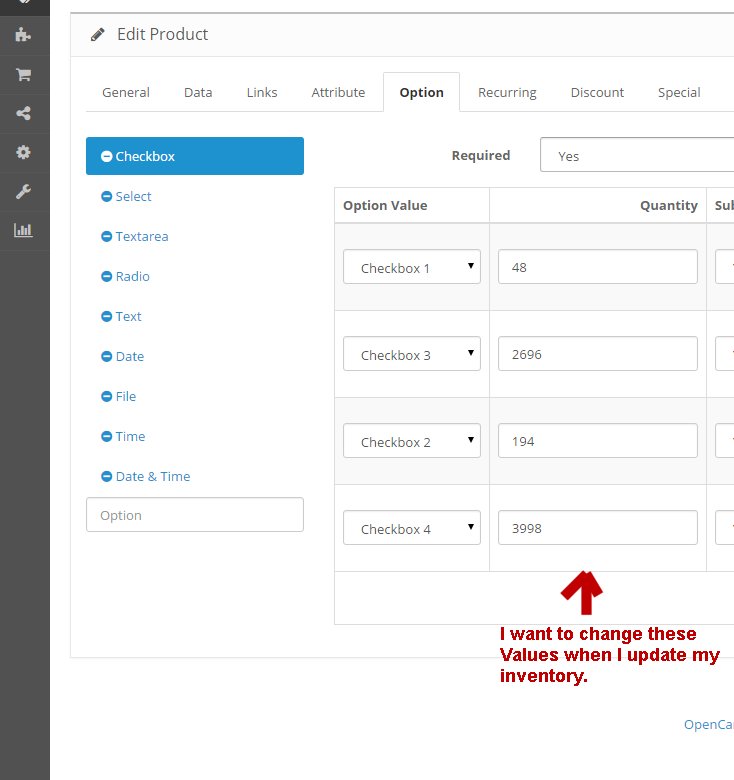This screenshot has height=780, width=734.
Task: Remove the Date & Time option minus icon
Action: point(106,477)
